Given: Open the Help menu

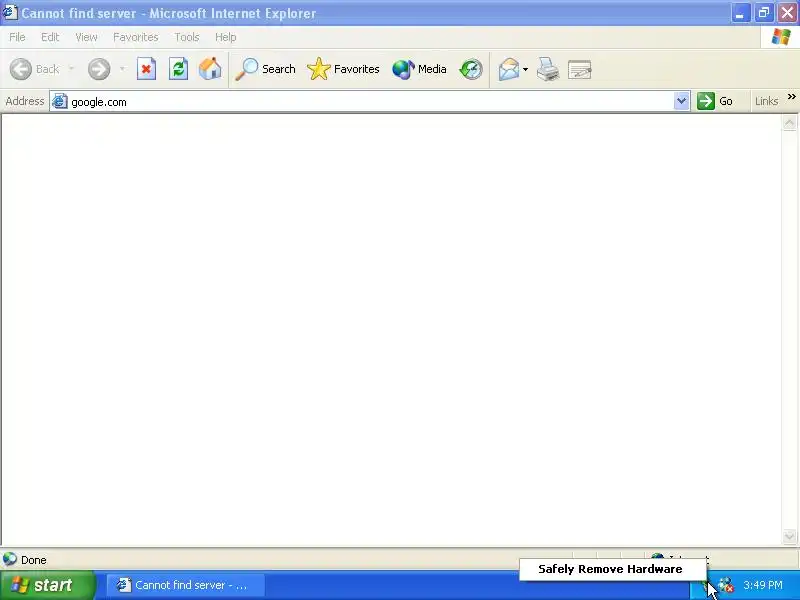Looking at the screenshot, I should coord(226,37).
